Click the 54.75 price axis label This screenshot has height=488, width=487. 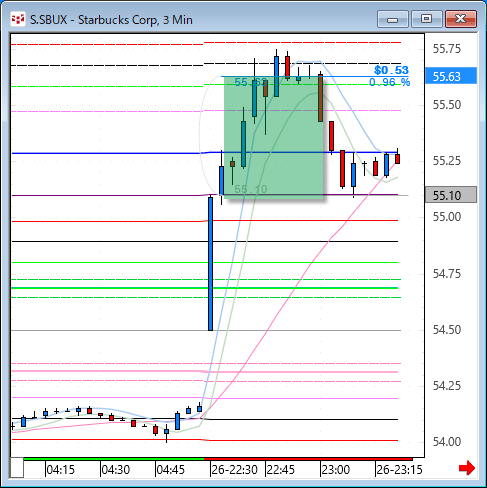pyautogui.click(x=447, y=274)
